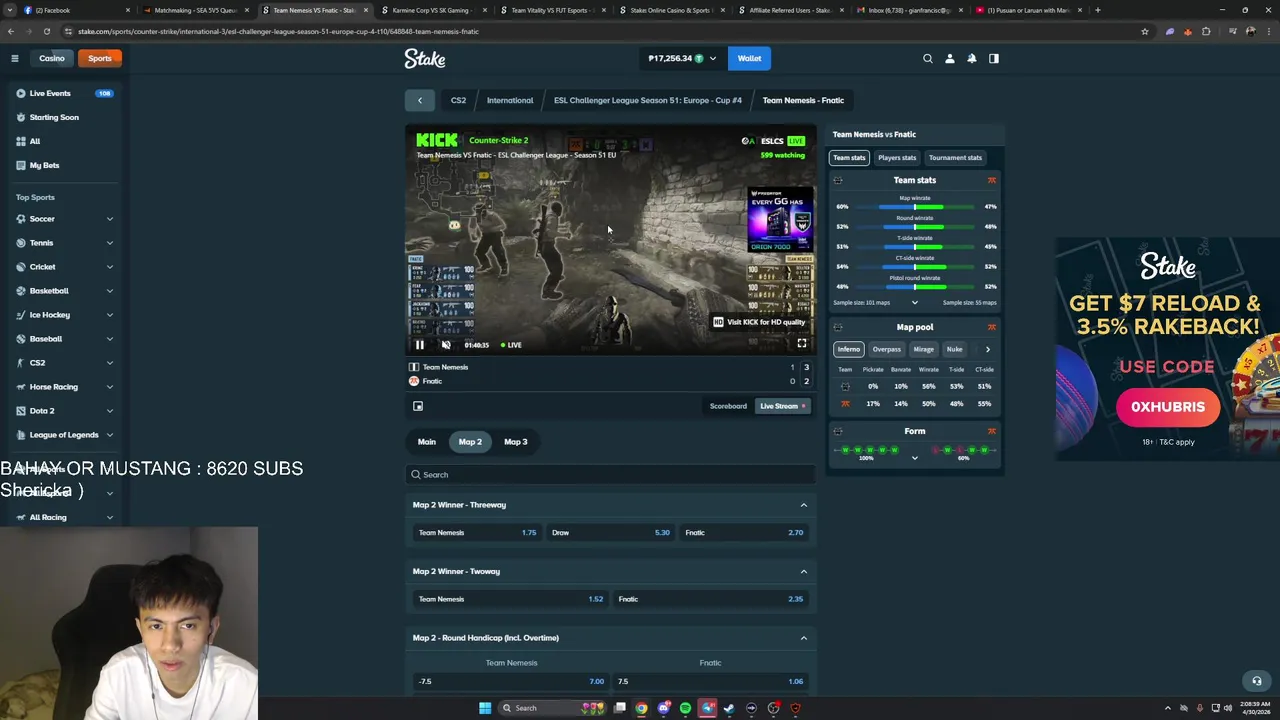Select the Map 2 markets tab
Image resolution: width=1280 pixels, height=720 pixels.
(470, 442)
